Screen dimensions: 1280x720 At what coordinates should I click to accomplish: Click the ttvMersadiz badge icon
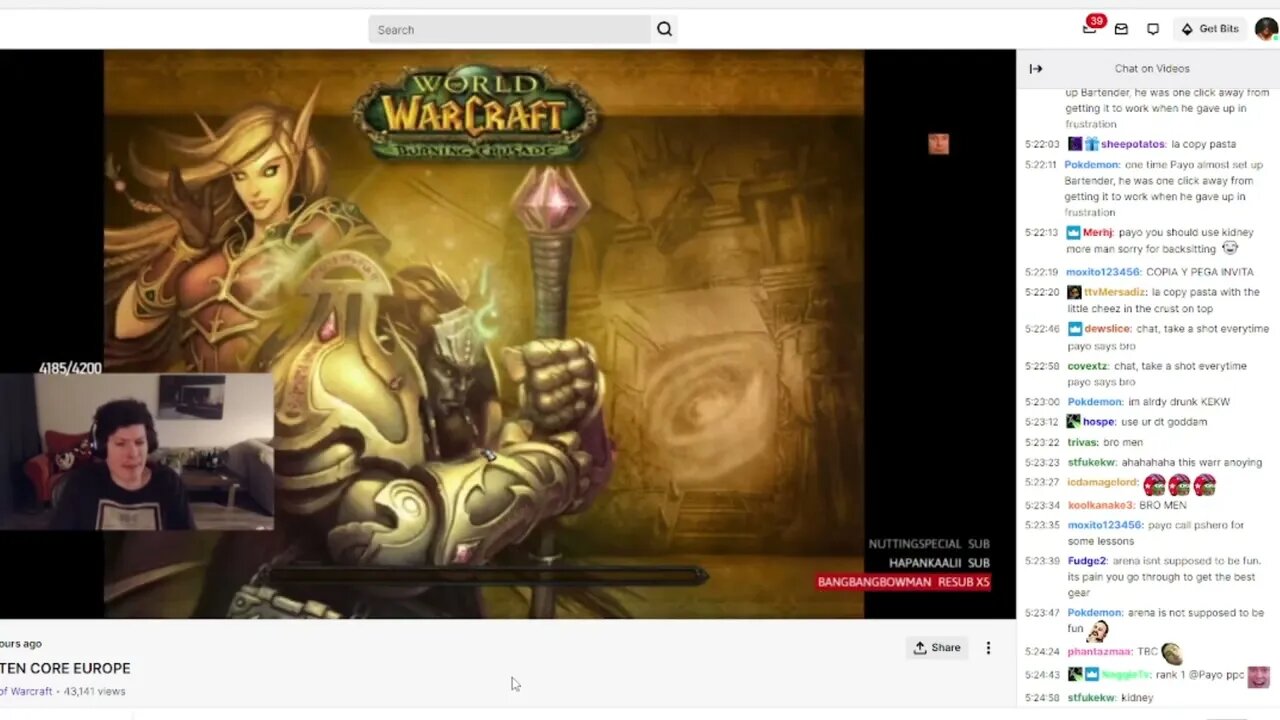tap(1074, 292)
